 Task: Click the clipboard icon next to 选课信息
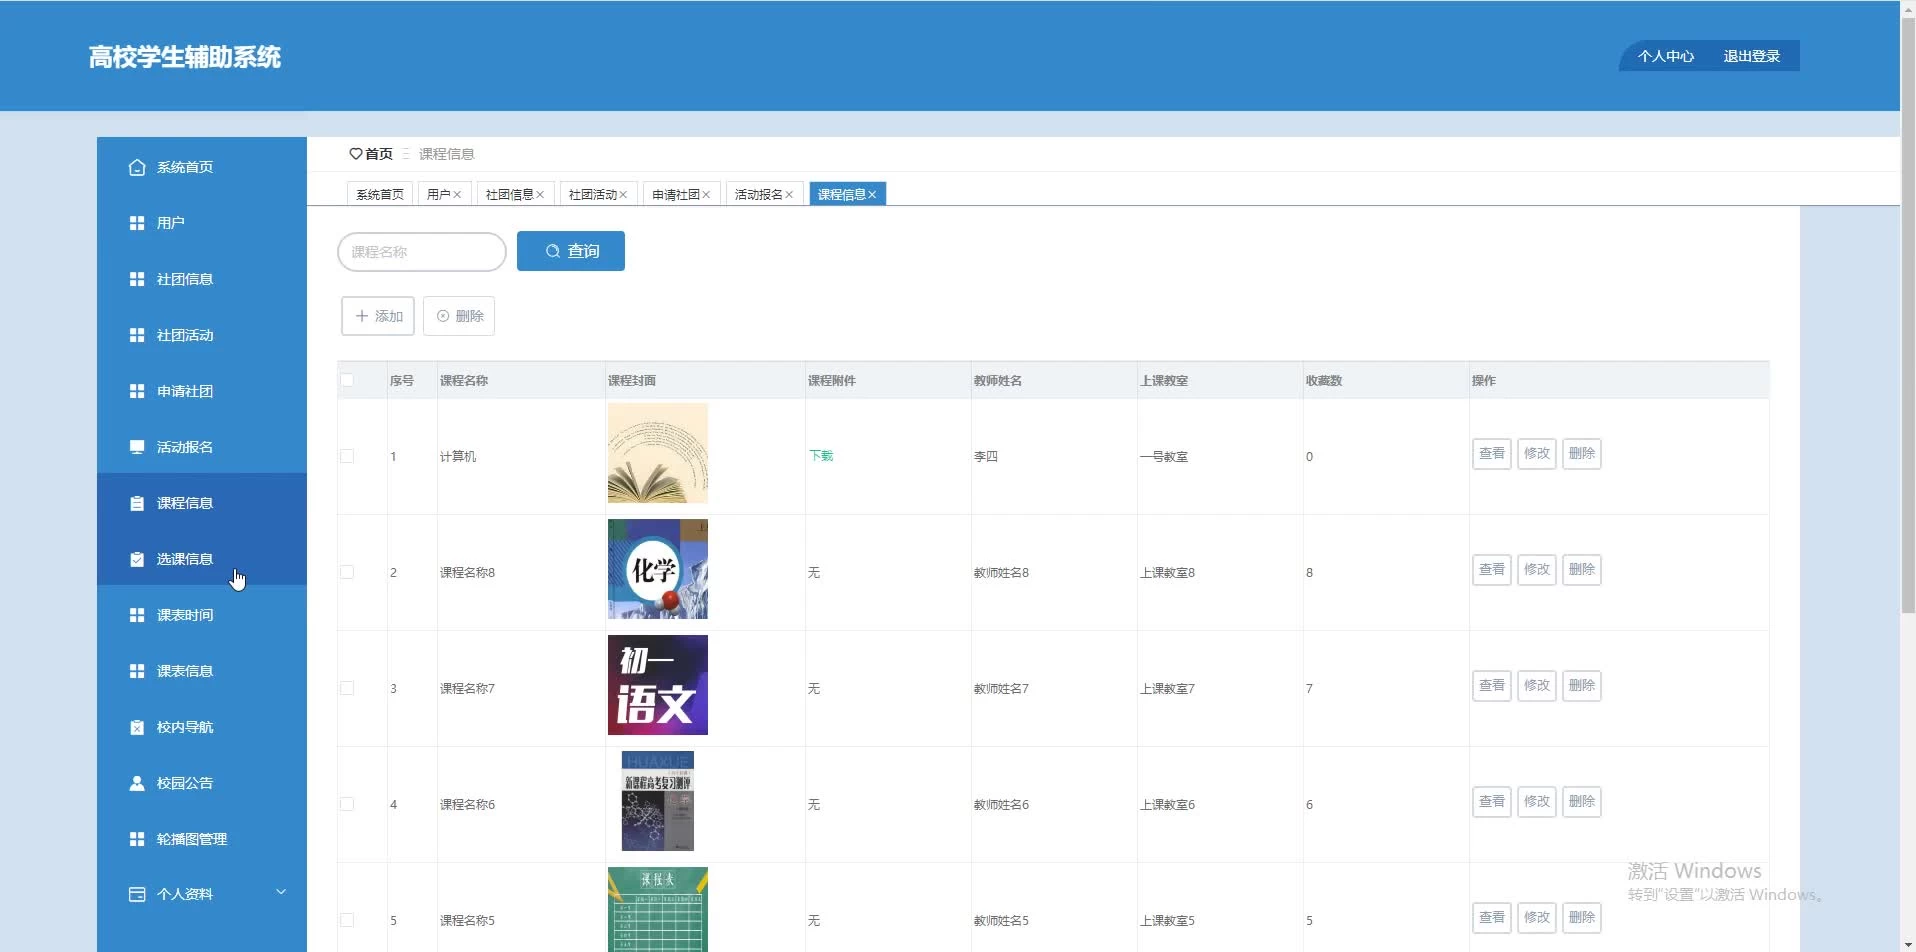137,559
